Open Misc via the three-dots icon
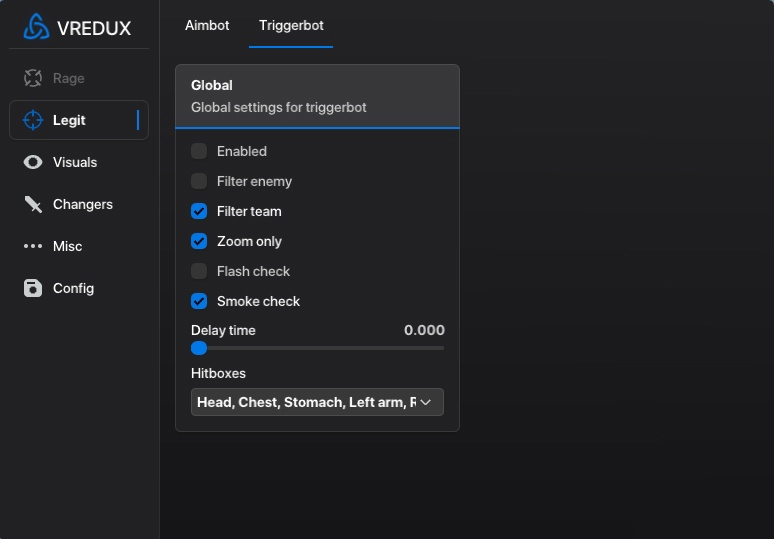Viewport: 774px width, 539px height. click(33, 246)
